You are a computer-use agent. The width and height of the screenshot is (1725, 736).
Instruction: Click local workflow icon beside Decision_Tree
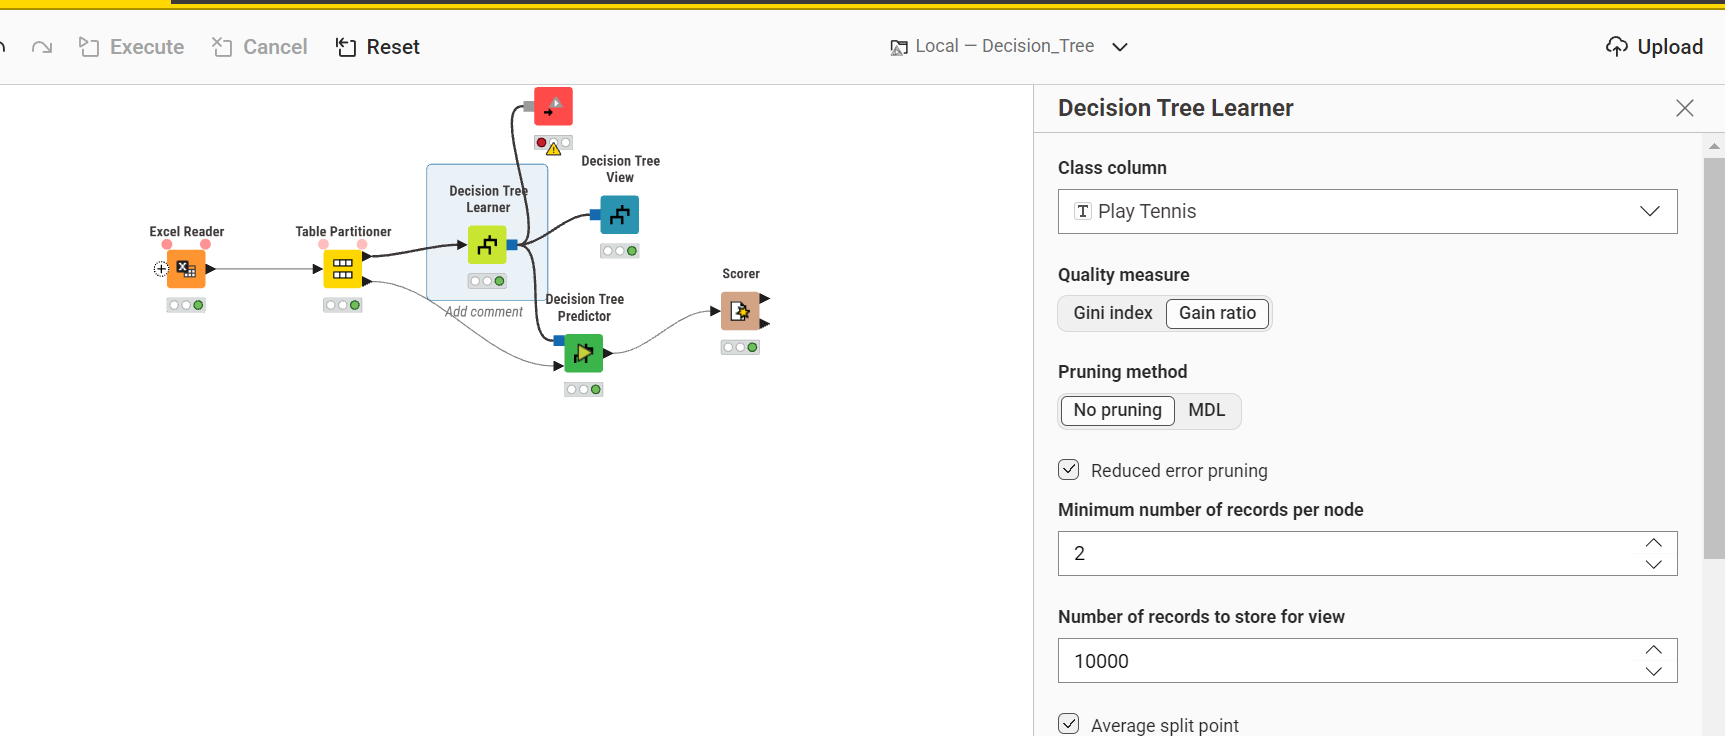tap(899, 47)
